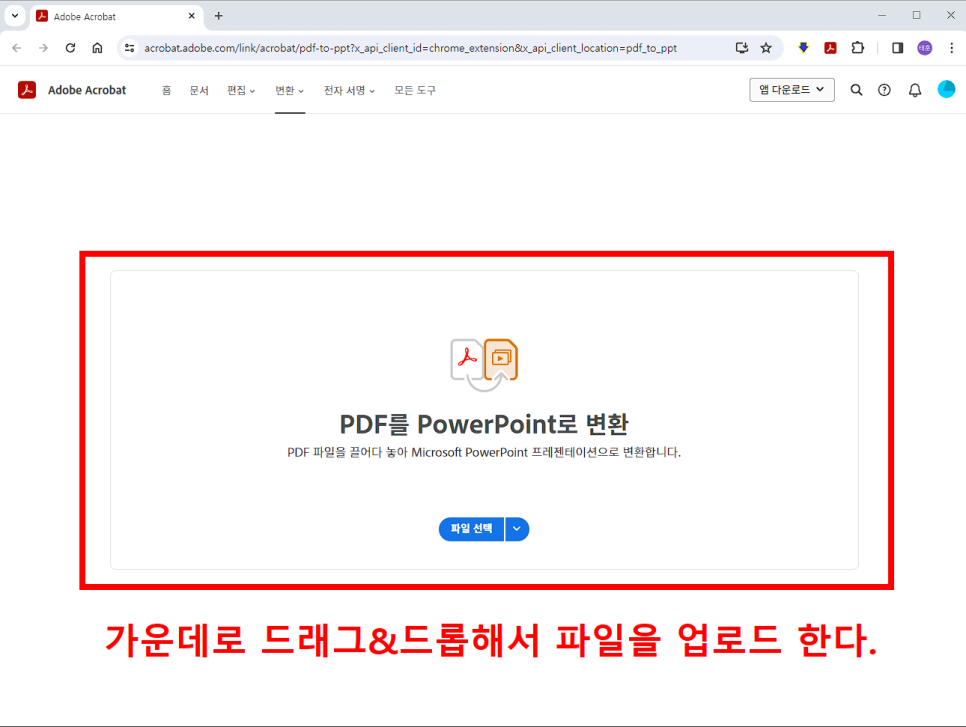966x727 pixels.
Task: Click the PDF to PowerPoint conversion graphic
Action: [x=484, y=364]
